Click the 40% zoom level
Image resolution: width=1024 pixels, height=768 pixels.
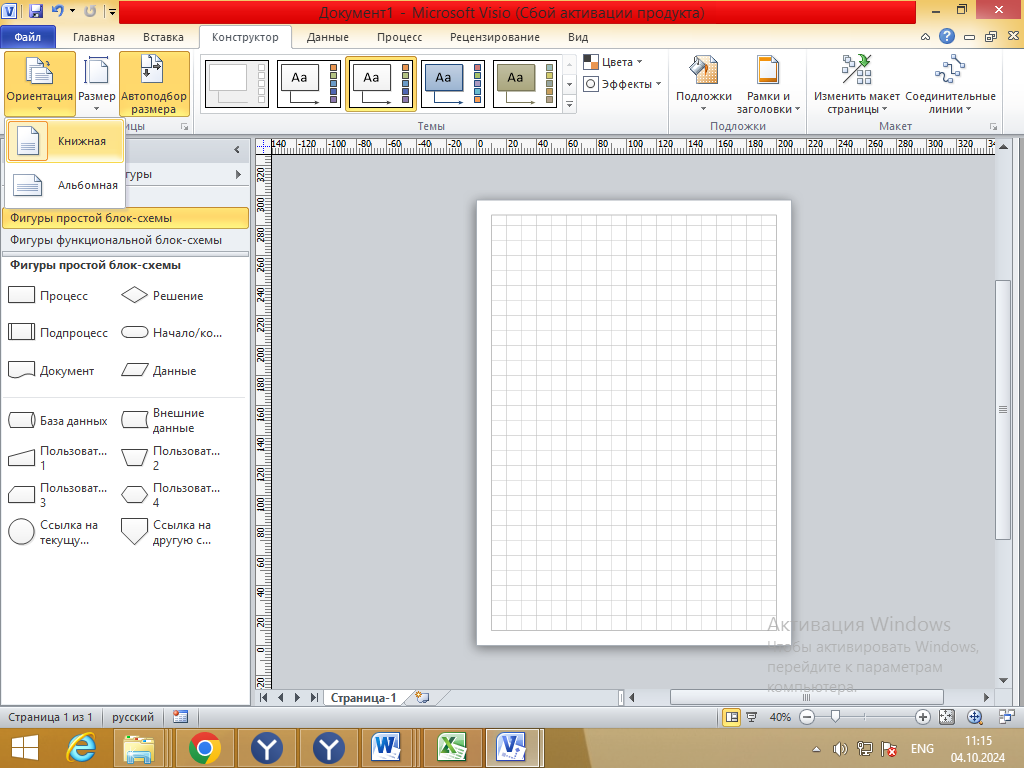coord(780,717)
